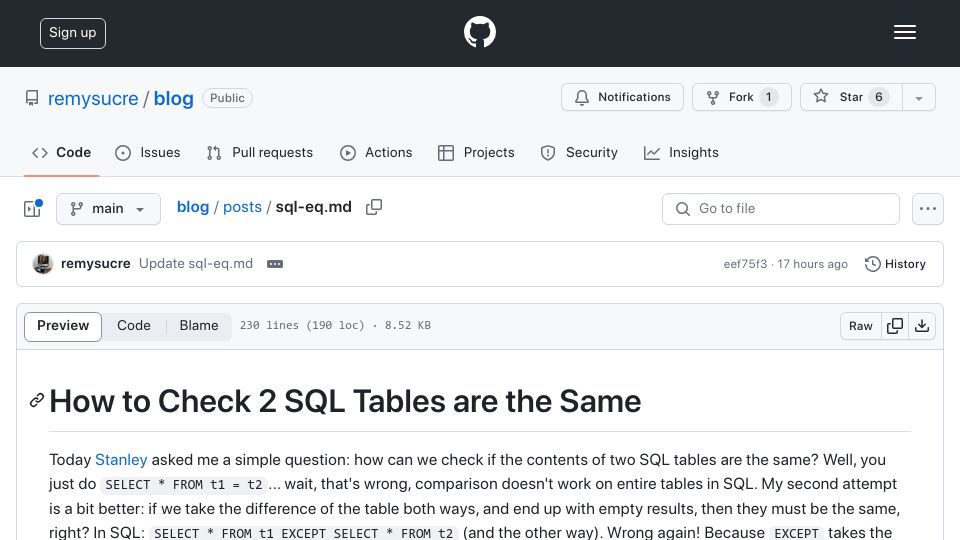The width and height of the screenshot is (960, 540).
Task: Switch to the Security tab
Action: coord(579,152)
